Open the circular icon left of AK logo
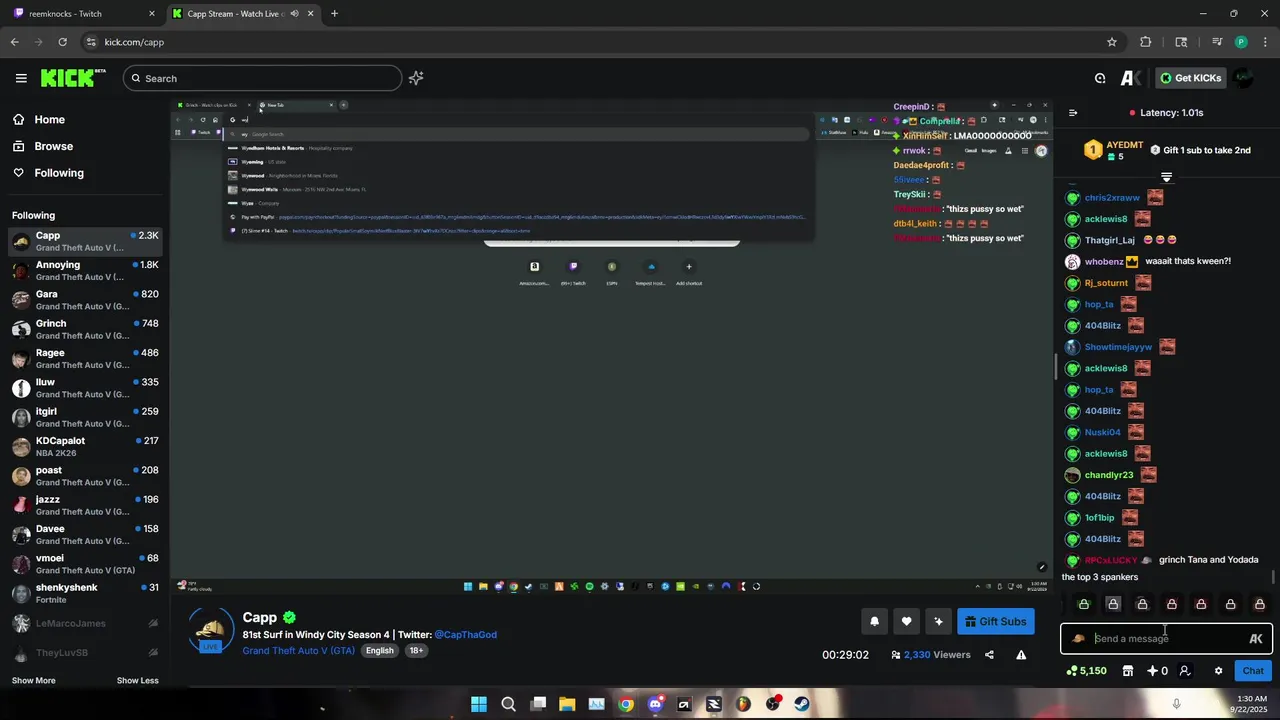 [1100, 78]
